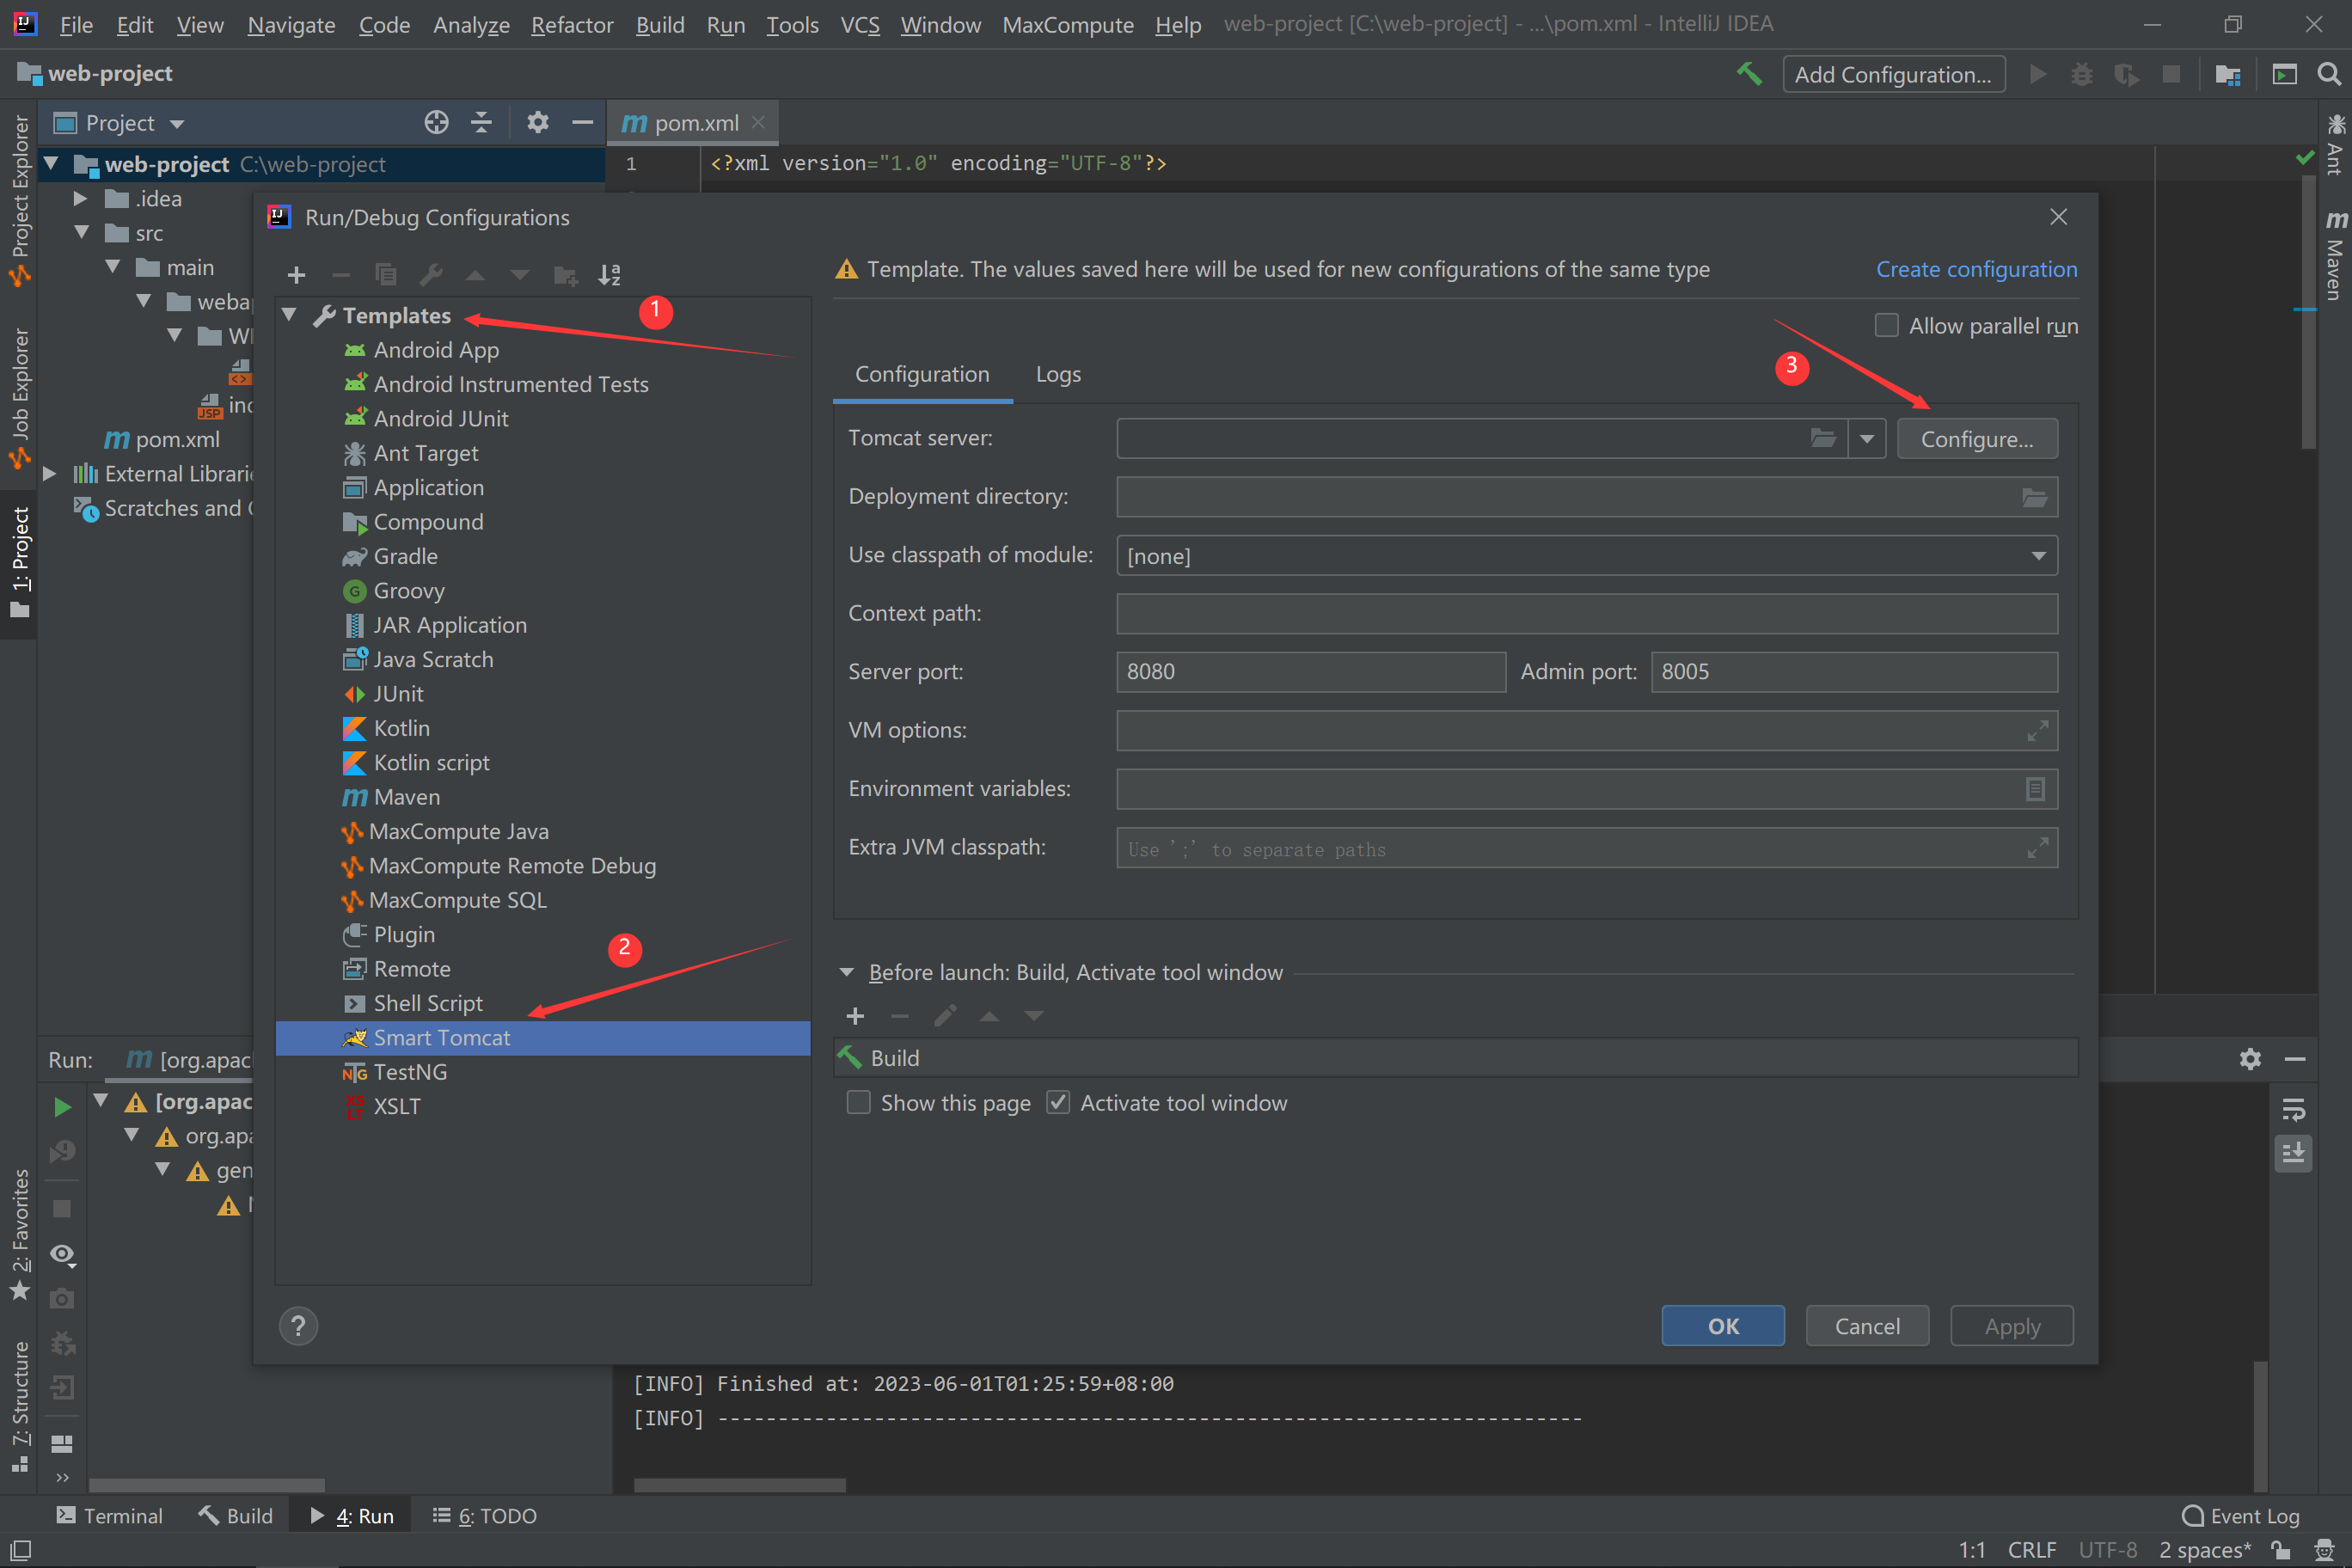This screenshot has height=1568, width=2352.
Task: Click the Locate/Select Opened File target icon
Action: pyautogui.click(x=436, y=123)
